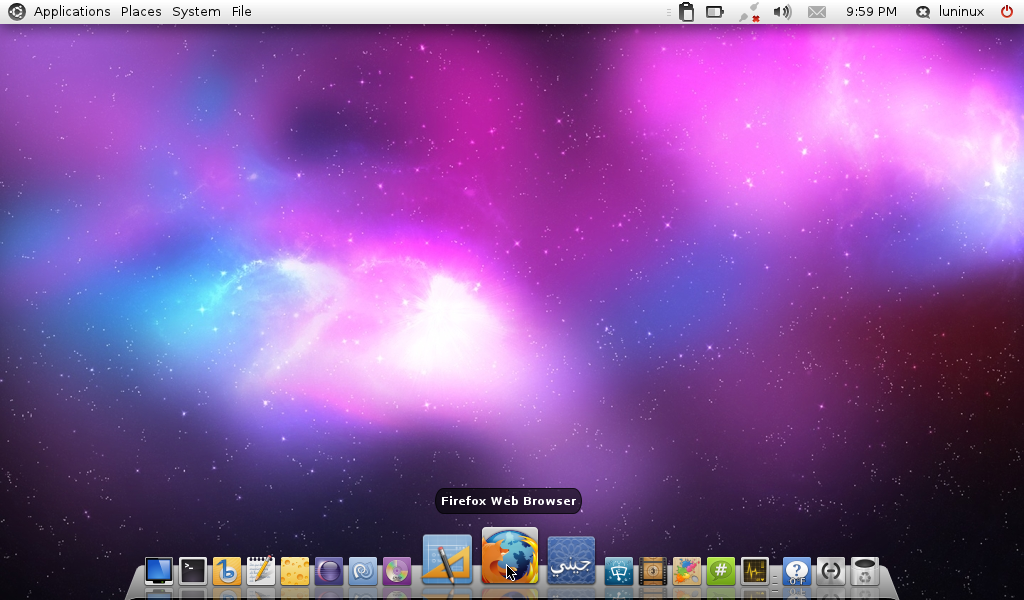Open the File menu in top panel
This screenshot has width=1024, height=600.
click(x=242, y=12)
